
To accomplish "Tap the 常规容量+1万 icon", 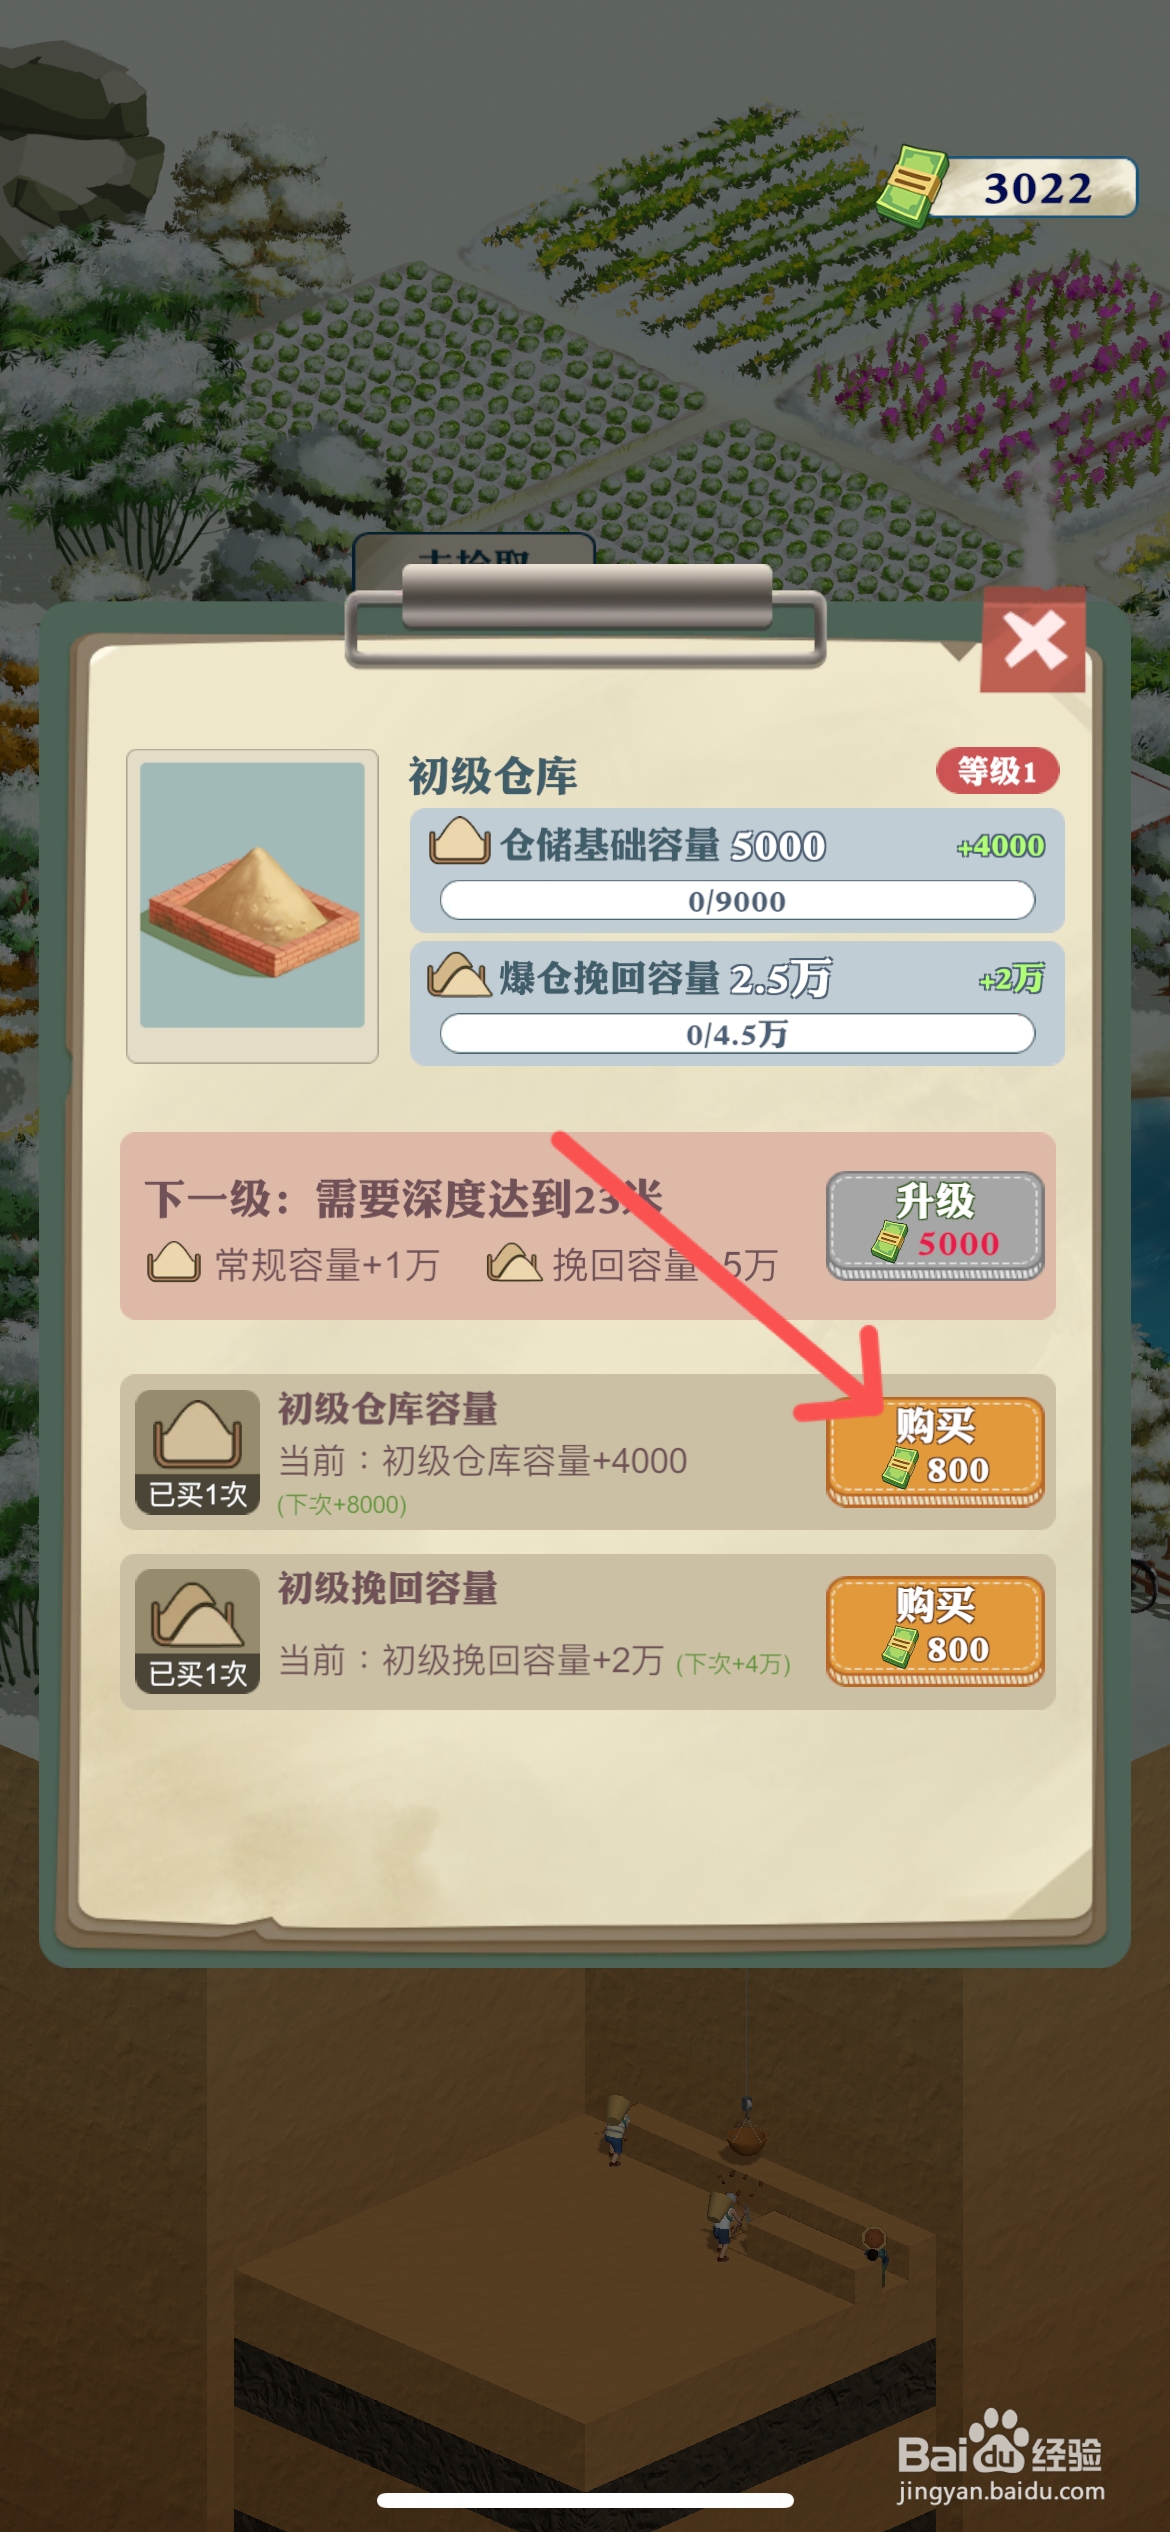I will point(174,1262).
